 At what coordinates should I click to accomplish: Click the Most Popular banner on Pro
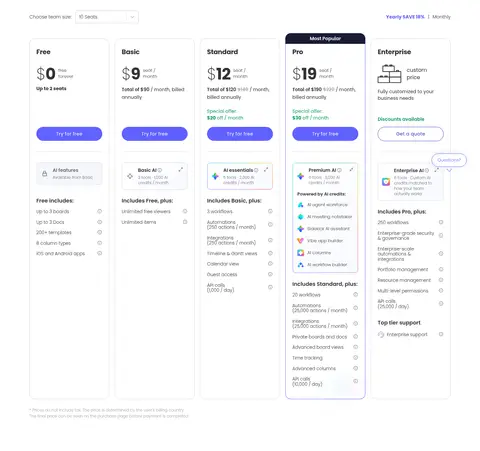click(x=325, y=38)
